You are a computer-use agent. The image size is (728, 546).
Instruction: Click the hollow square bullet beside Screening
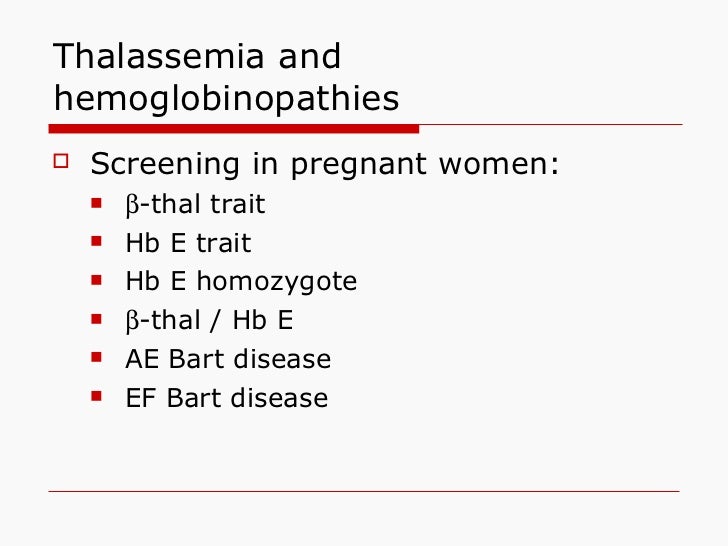[x=61, y=161]
